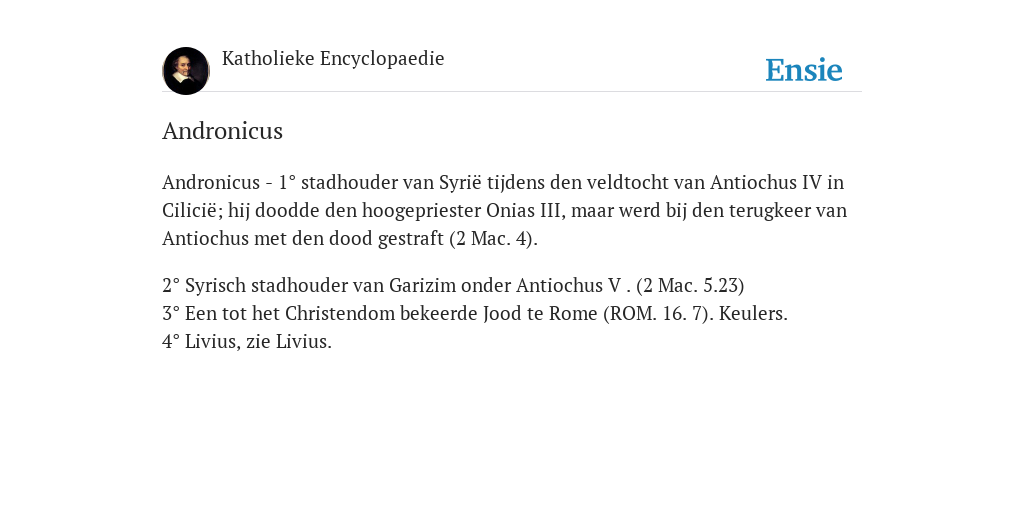This screenshot has height=512, width=1024.
Task: Click the horizontal divider under the header
Action: (512, 91)
